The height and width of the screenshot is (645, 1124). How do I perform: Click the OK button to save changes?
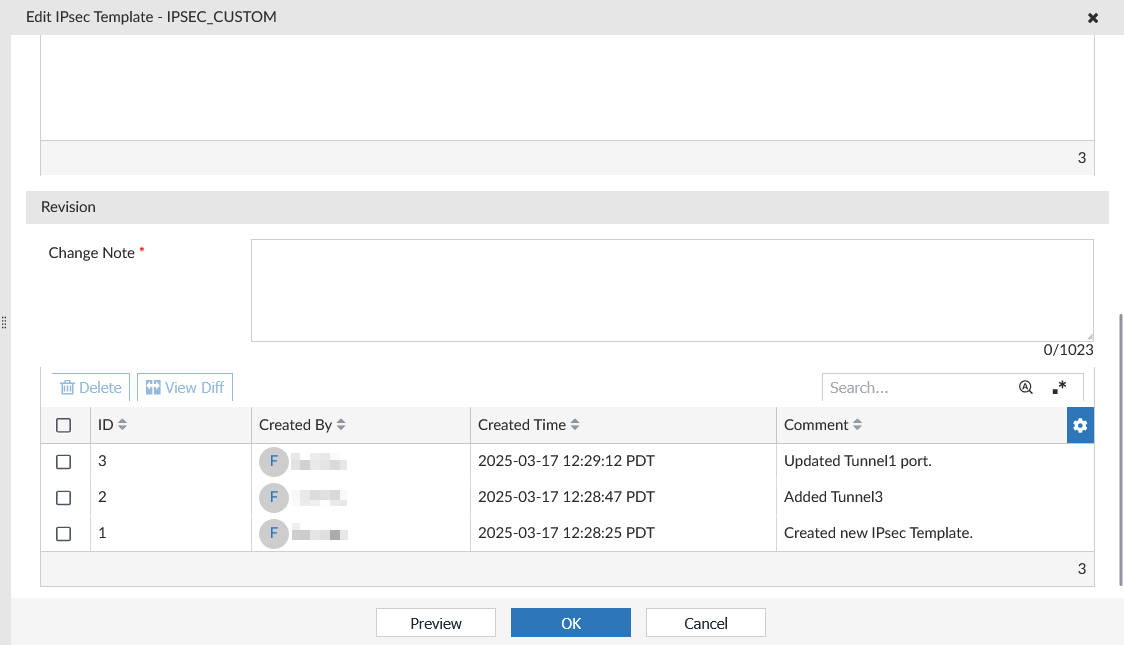(x=570, y=622)
